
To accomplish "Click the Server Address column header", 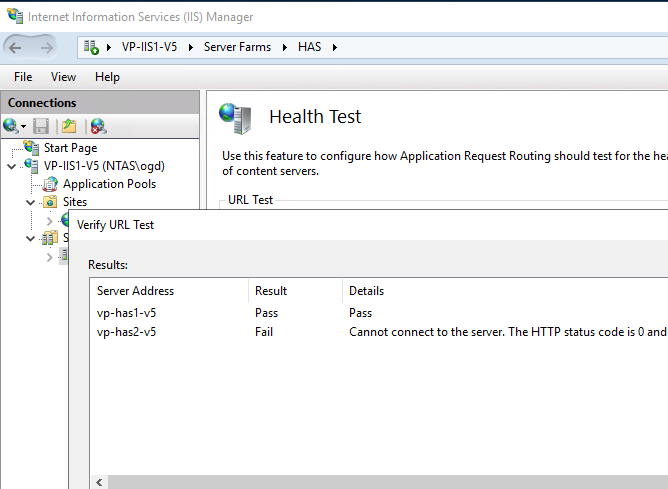I will [x=135, y=291].
